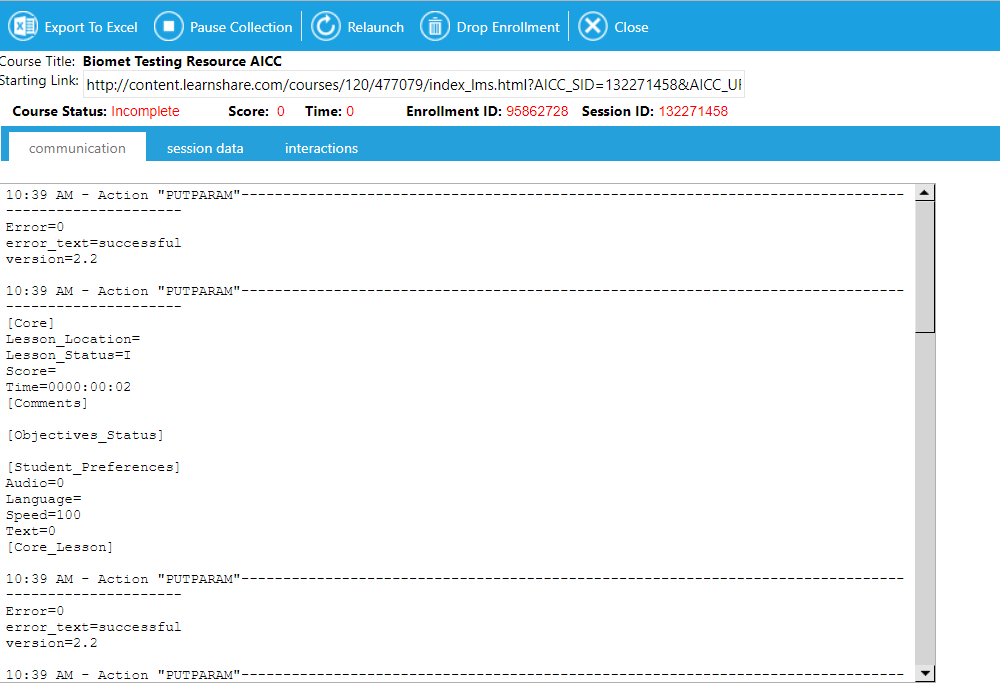Click inside the Starting Link URL field
This screenshot has width=1000, height=699.
(413, 84)
